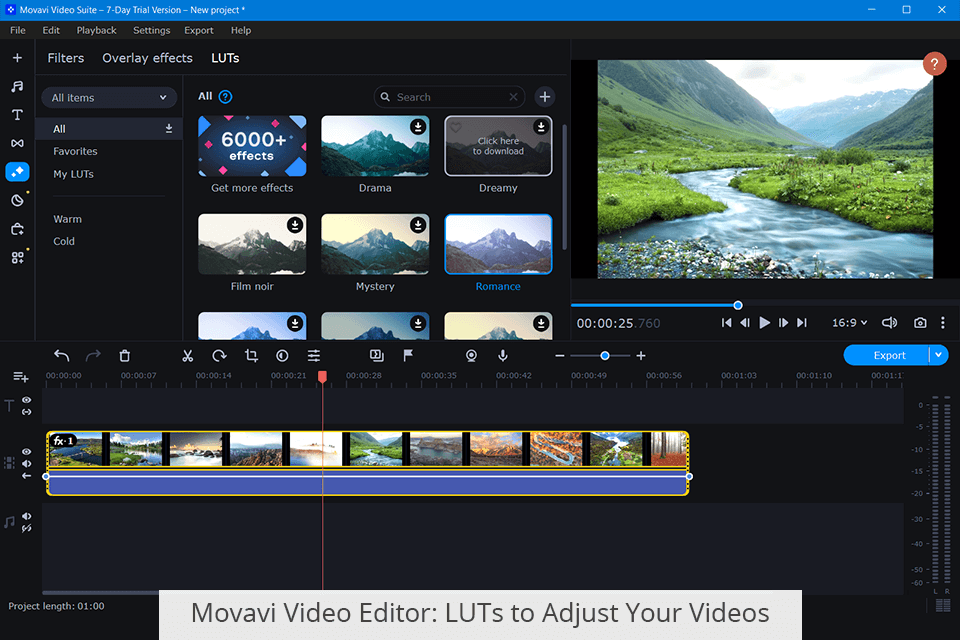Click the help question mark by All

[225, 97]
